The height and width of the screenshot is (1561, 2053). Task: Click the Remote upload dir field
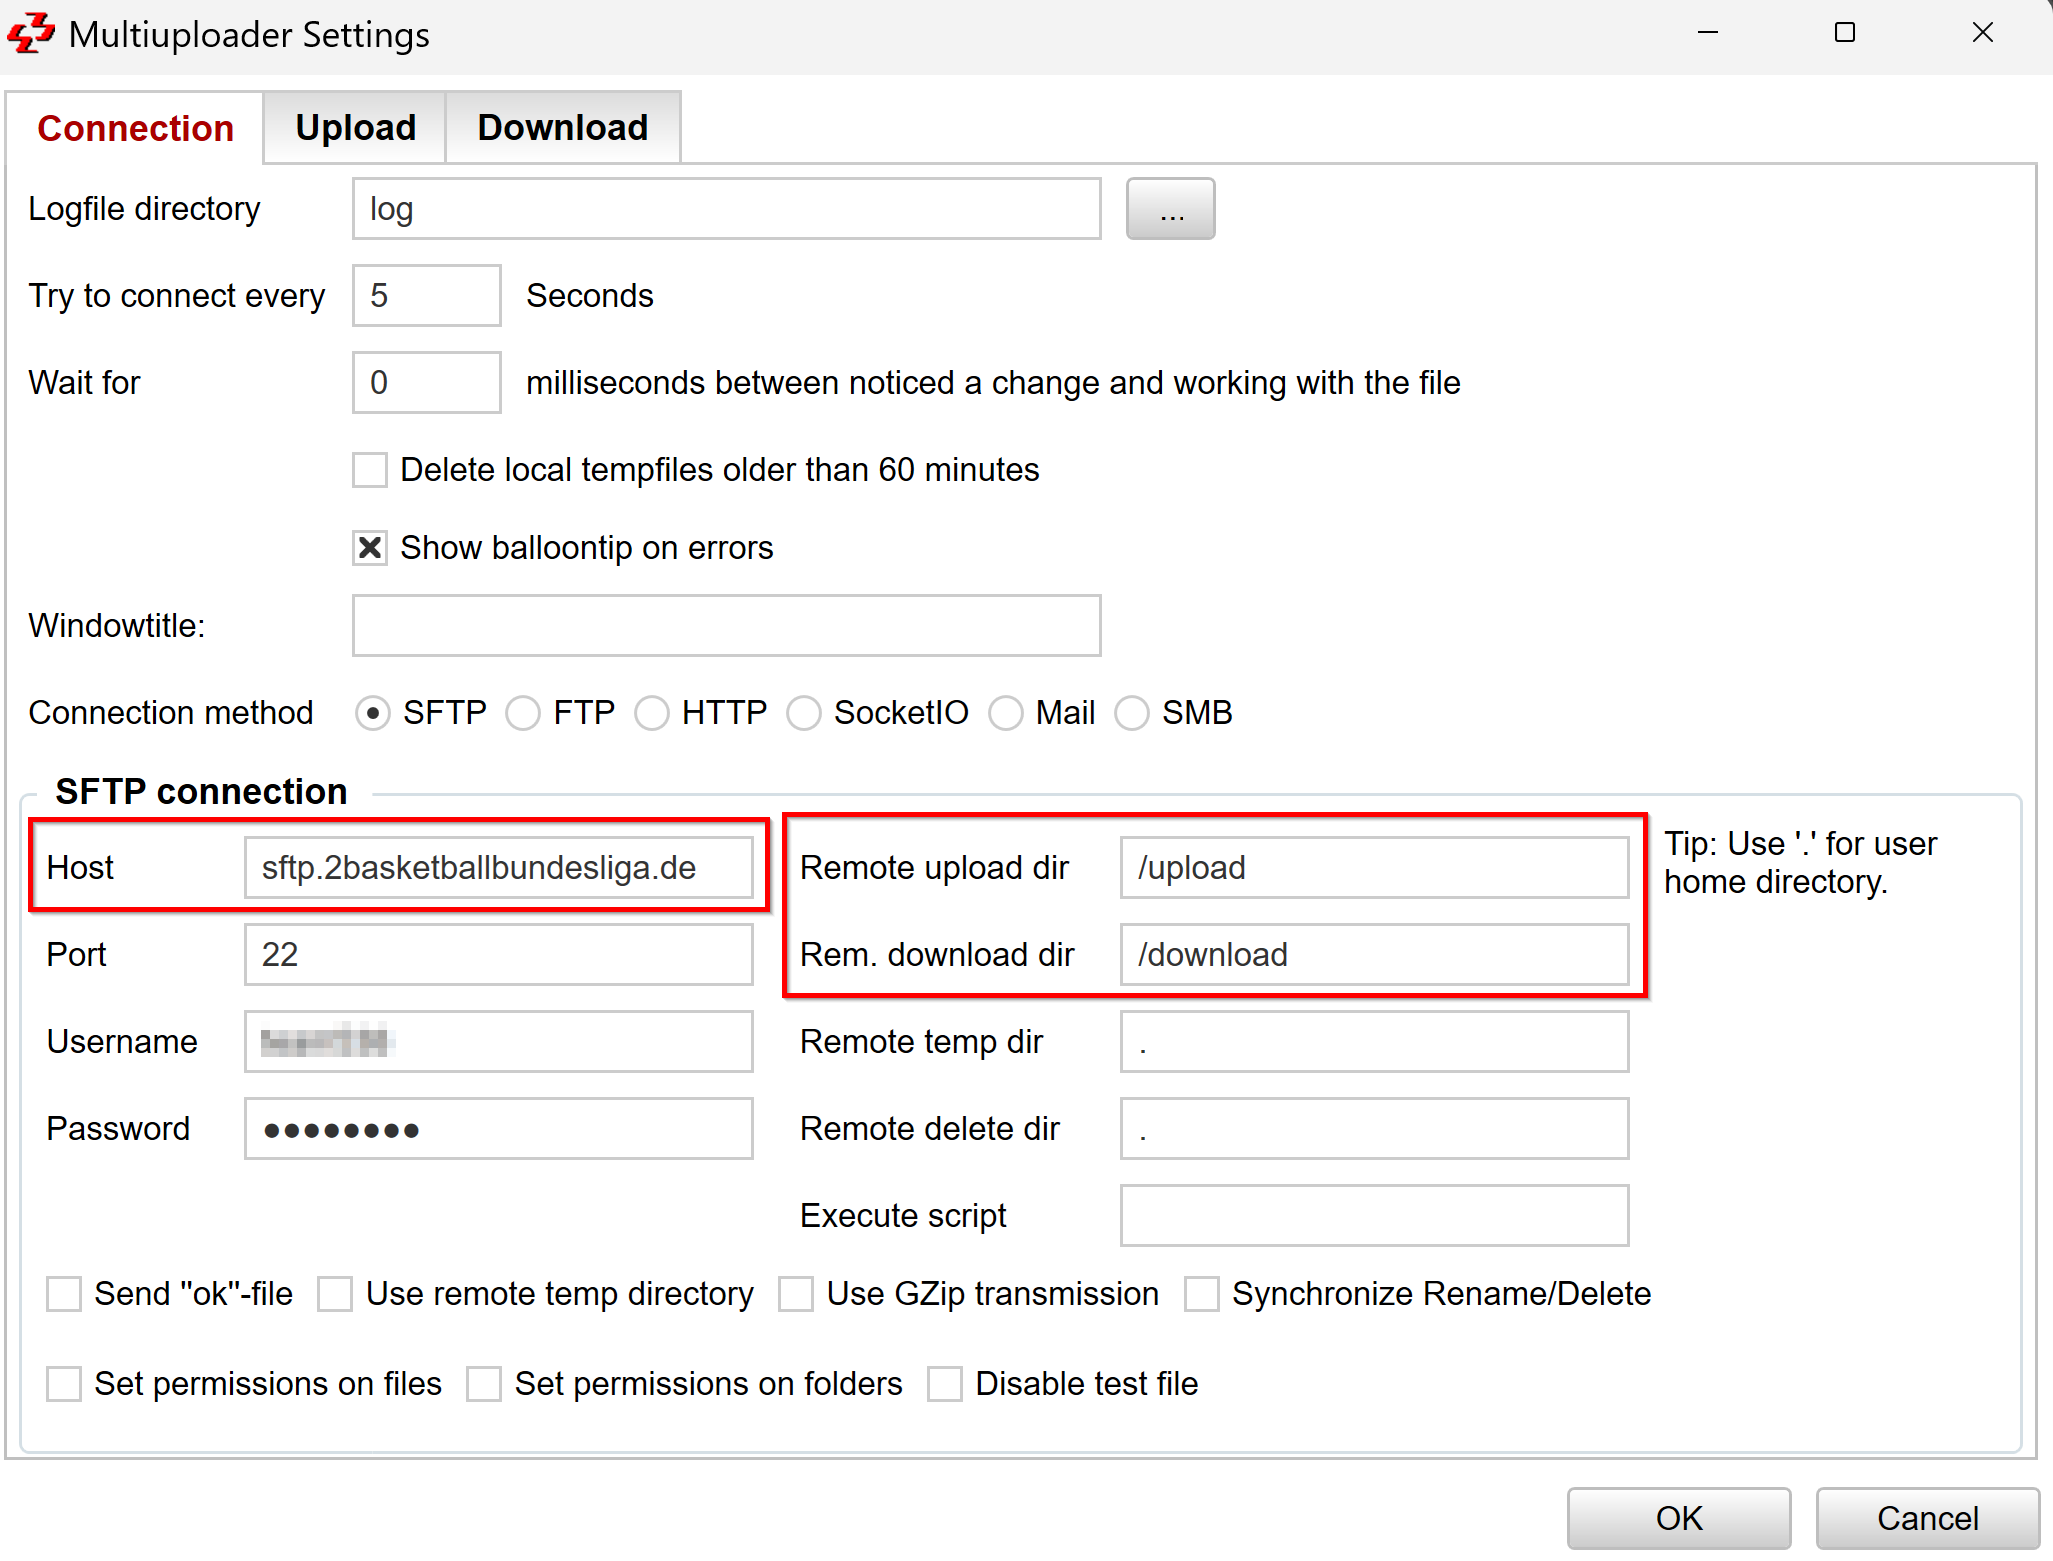(1373, 868)
